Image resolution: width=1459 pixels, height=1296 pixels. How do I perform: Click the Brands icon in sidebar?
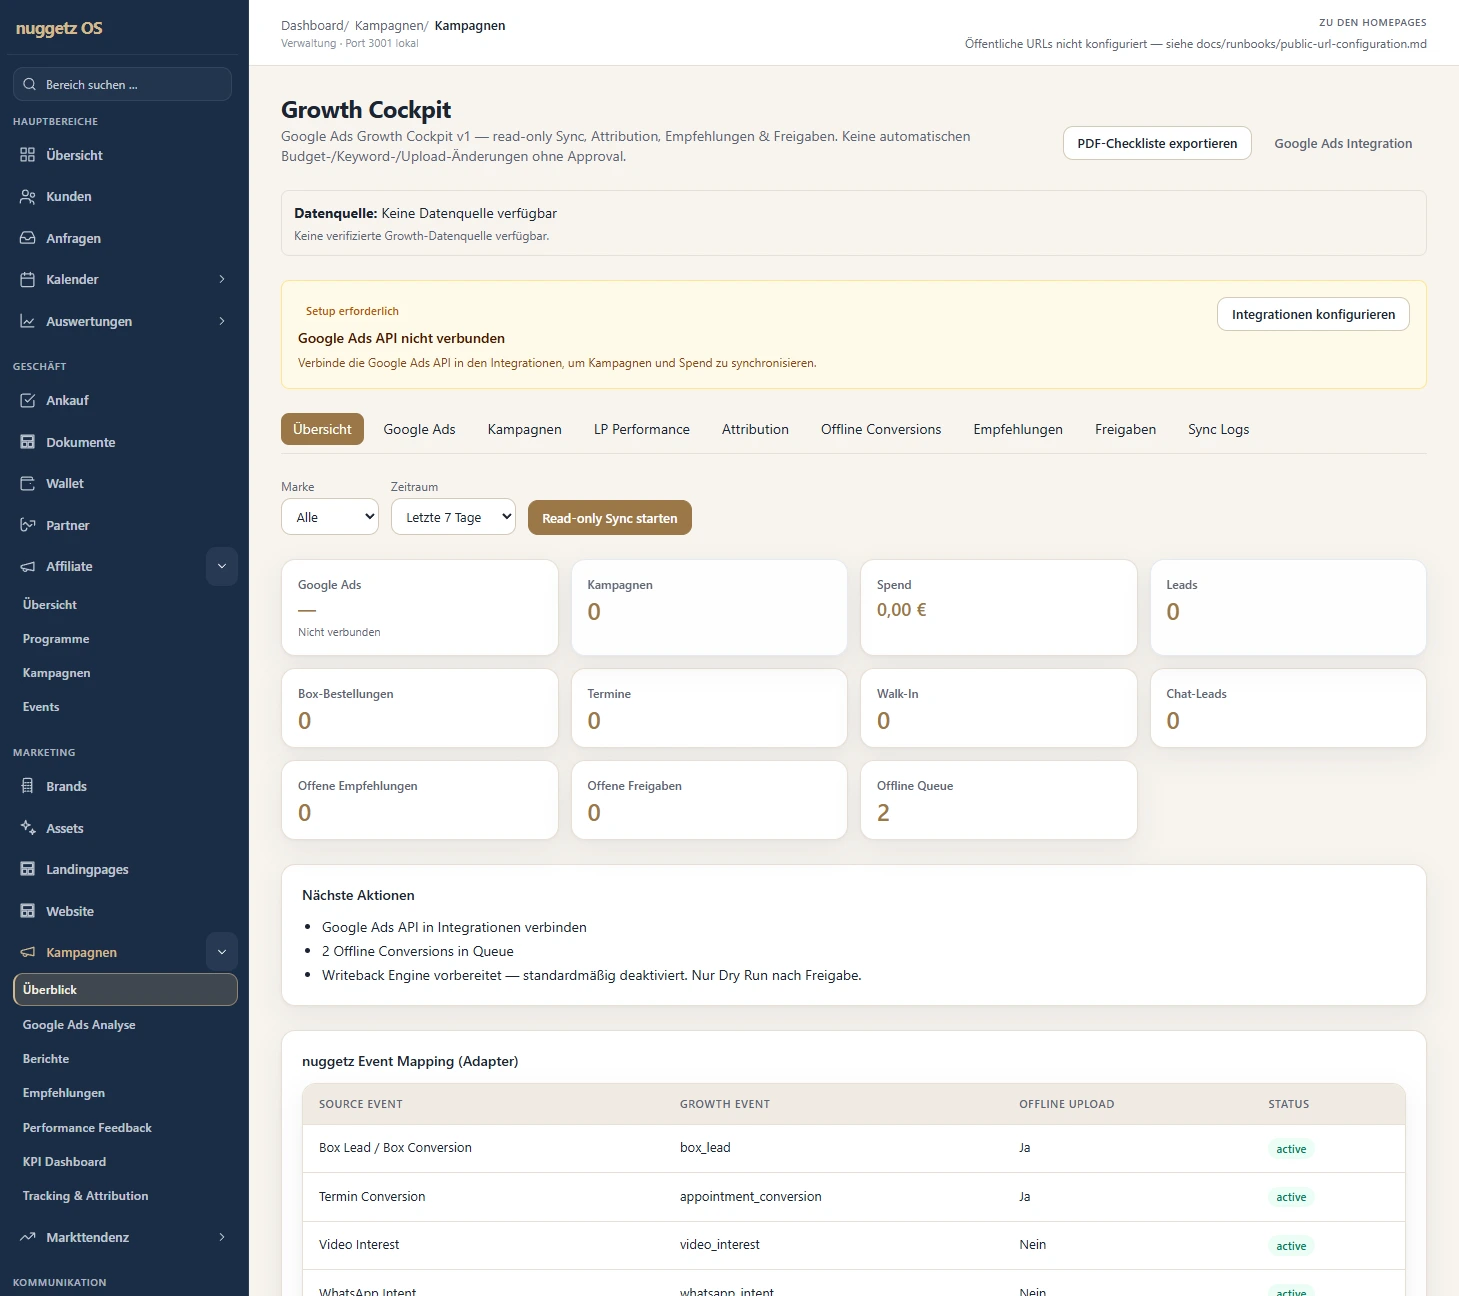[x=28, y=786]
